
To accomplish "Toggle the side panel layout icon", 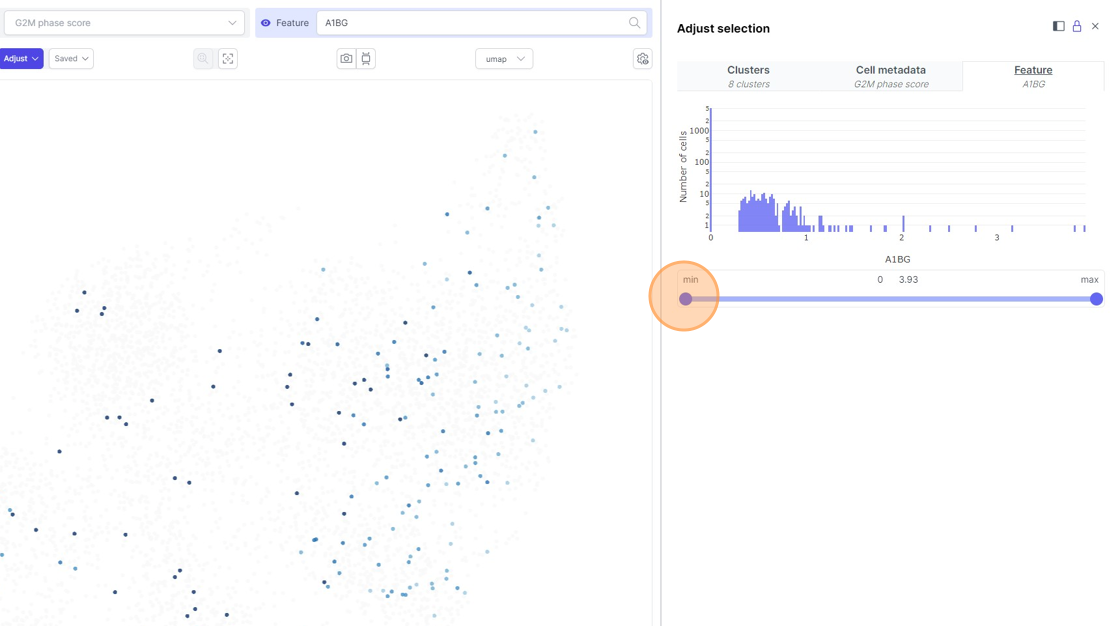I will [1059, 26].
